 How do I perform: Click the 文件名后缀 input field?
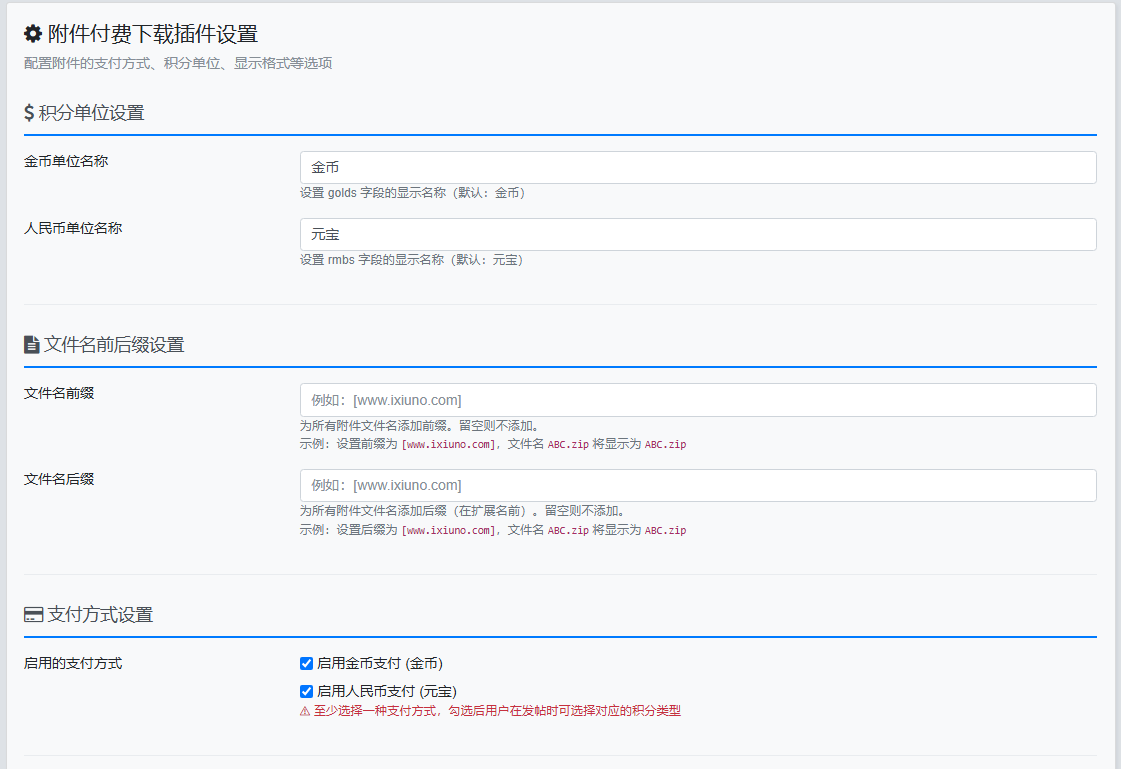pos(697,485)
